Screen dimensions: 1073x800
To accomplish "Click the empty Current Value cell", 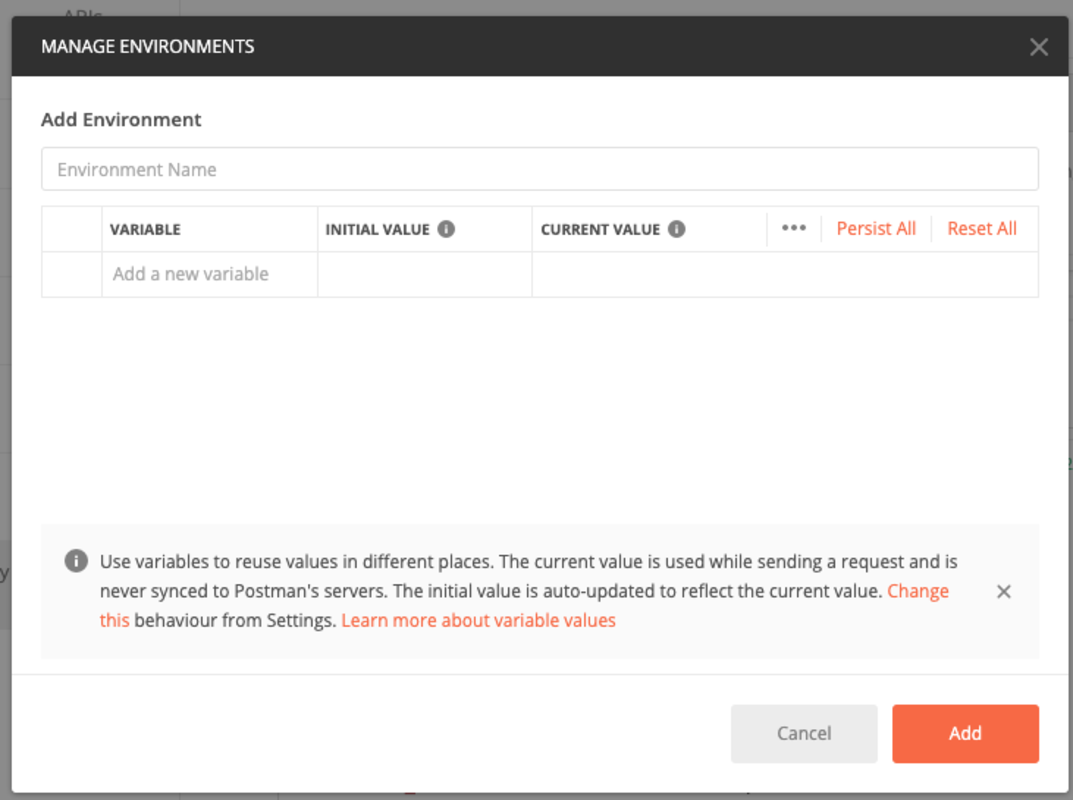I will 785,274.
